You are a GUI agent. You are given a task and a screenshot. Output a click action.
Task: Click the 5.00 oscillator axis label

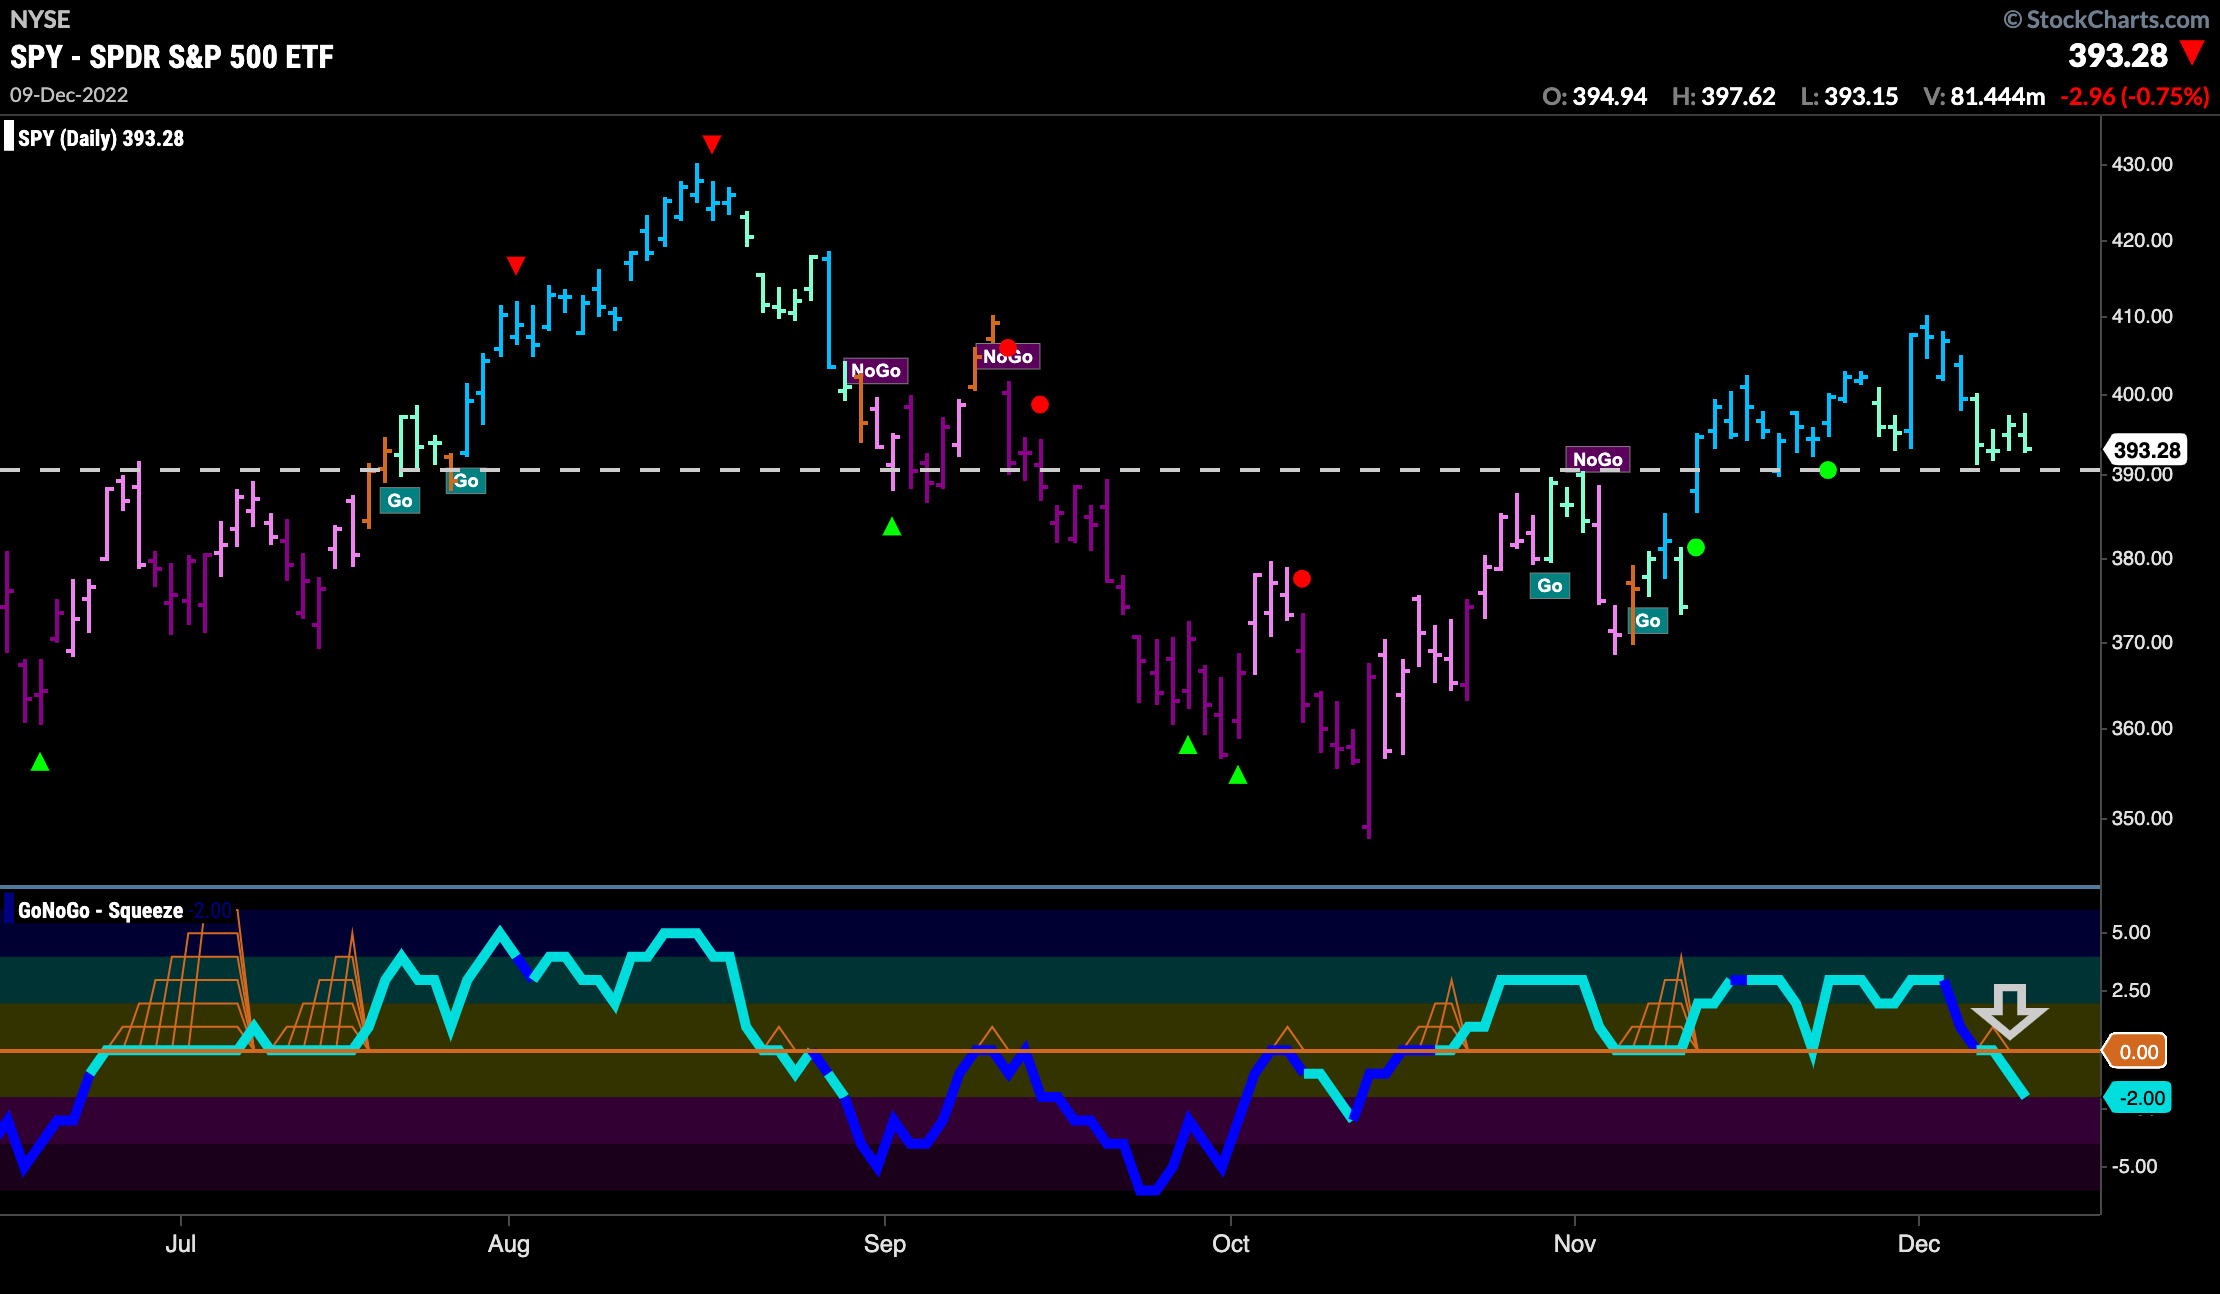point(2131,932)
